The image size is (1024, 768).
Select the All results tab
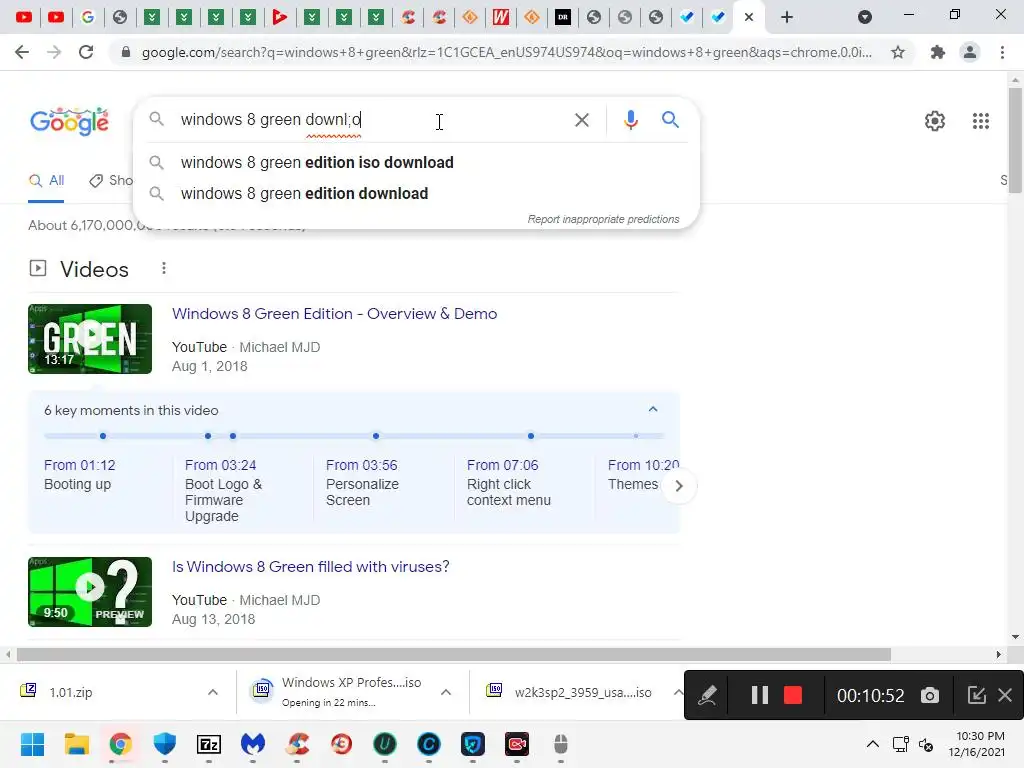46,181
